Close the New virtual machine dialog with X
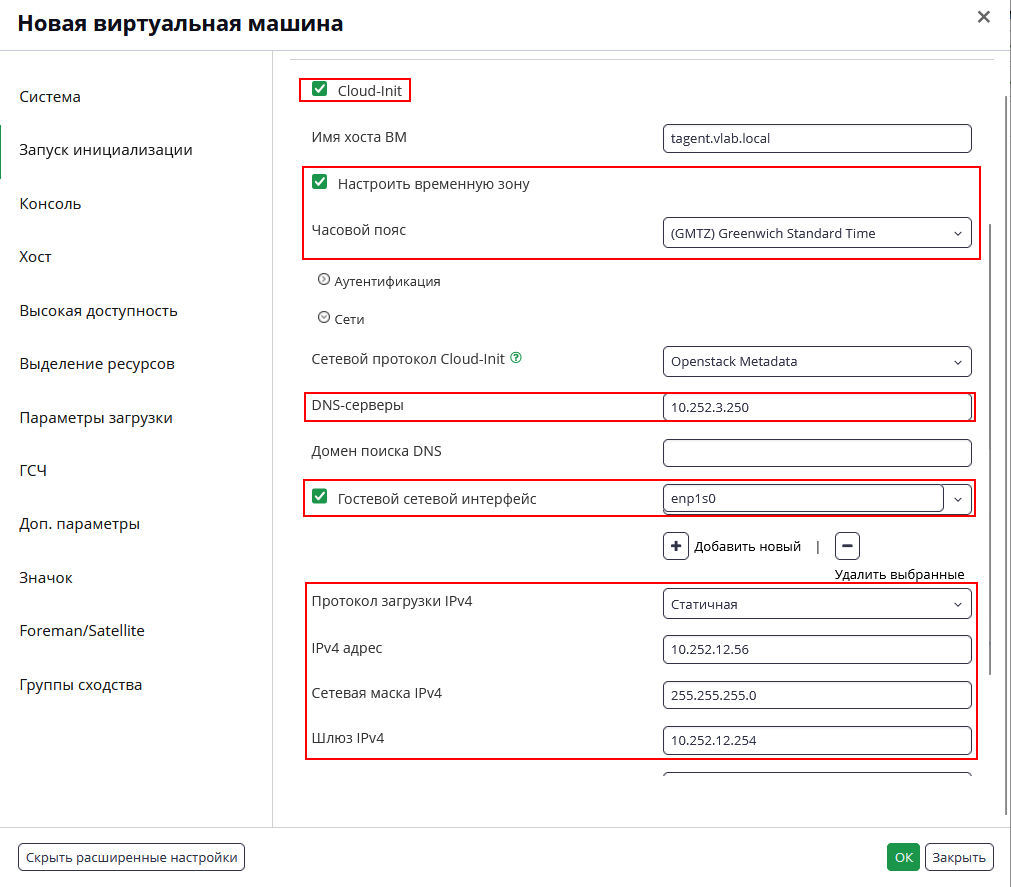The width and height of the screenshot is (1011, 887). coord(983,17)
